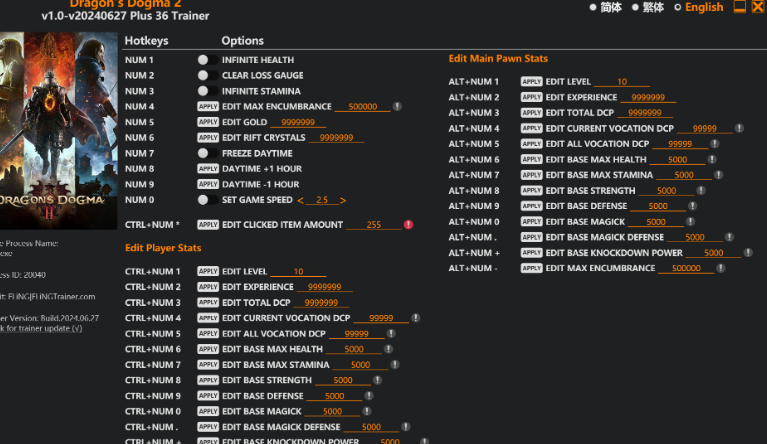The image size is (767, 444).
Task: Enable the Infinite Stamina switch
Action: click(204, 91)
